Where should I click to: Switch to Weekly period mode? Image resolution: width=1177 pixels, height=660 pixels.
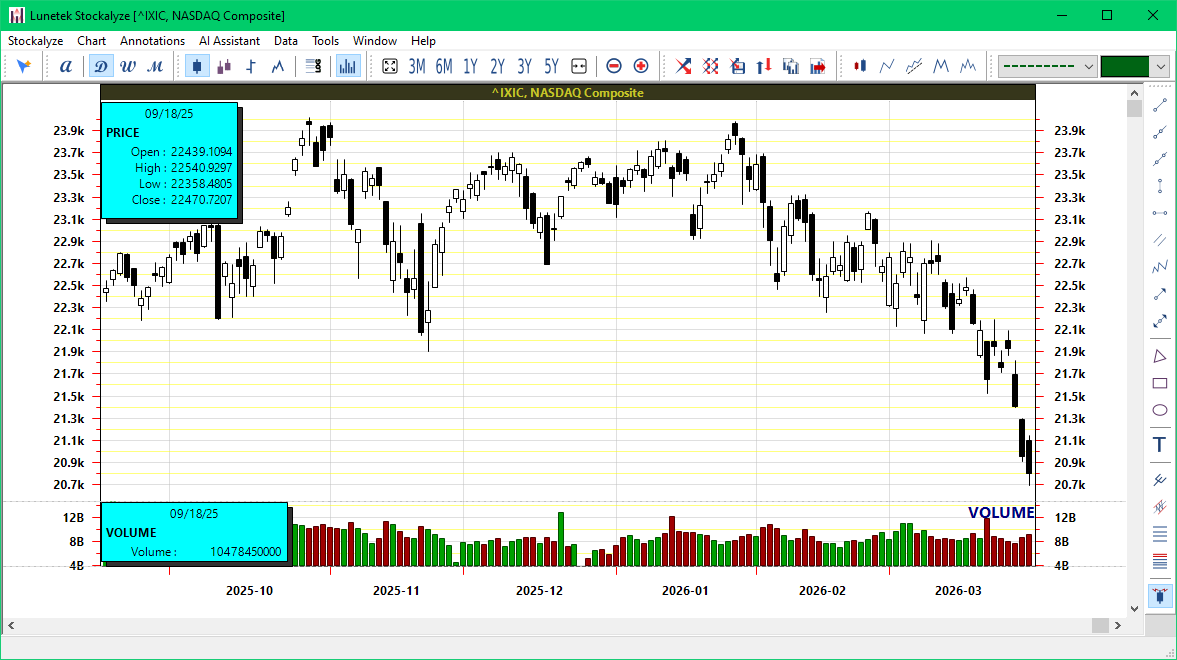(127, 65)
